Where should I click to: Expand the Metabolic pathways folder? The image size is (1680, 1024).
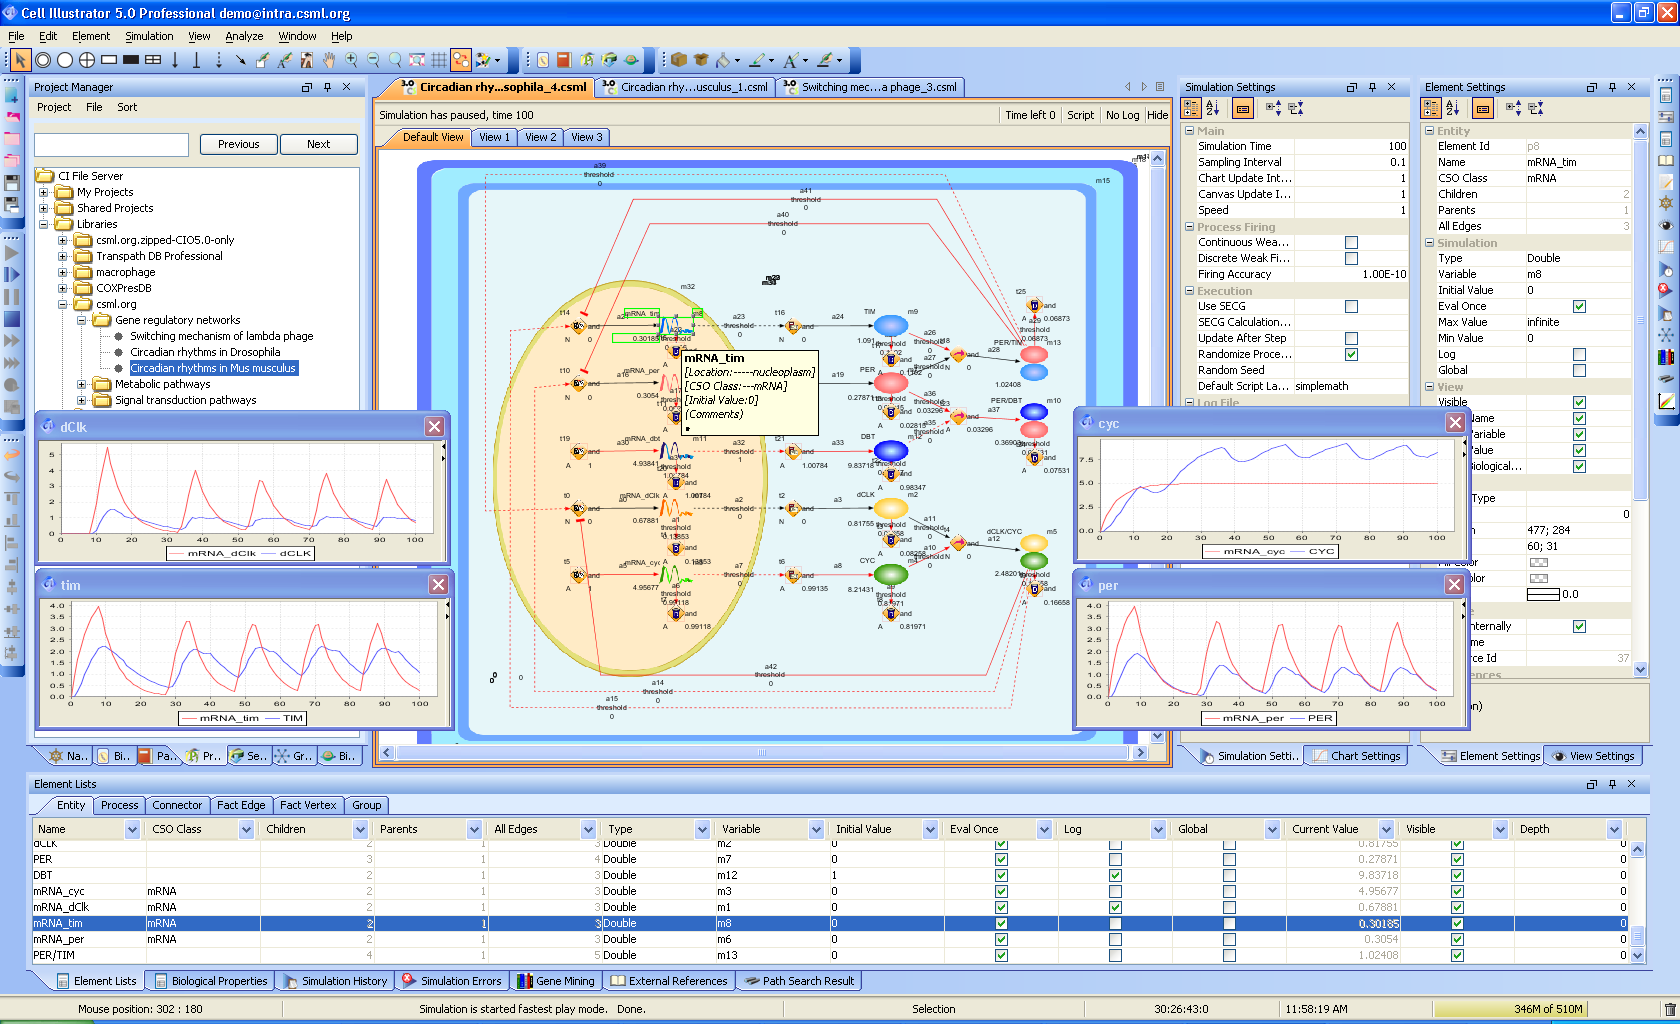[82, 384]
